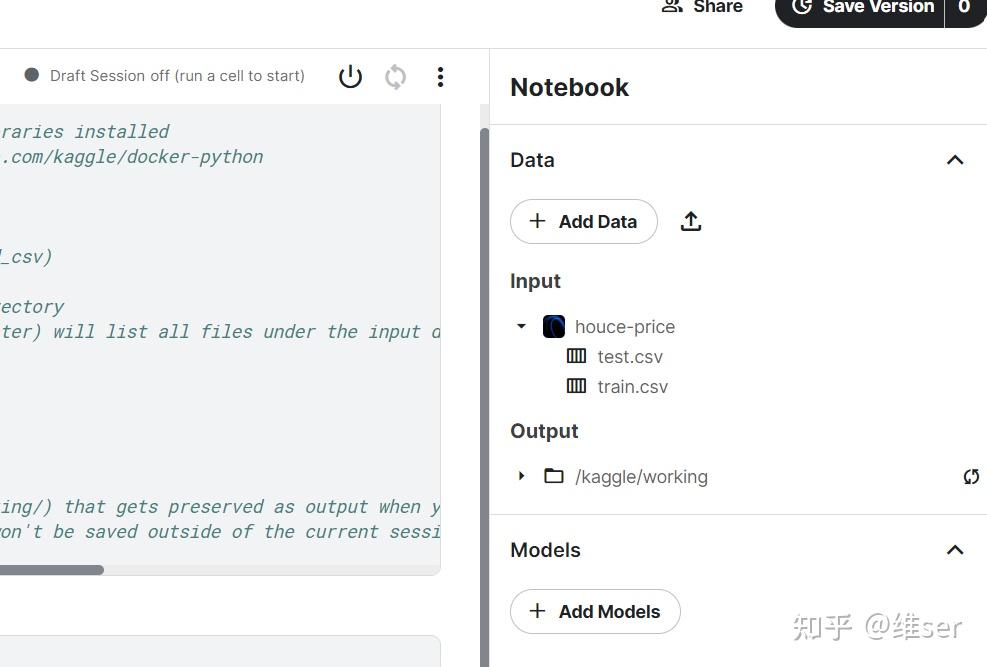This screenshot has width=987, height=667.
Task: Click the Save Version button
Action: pos(864,8)
